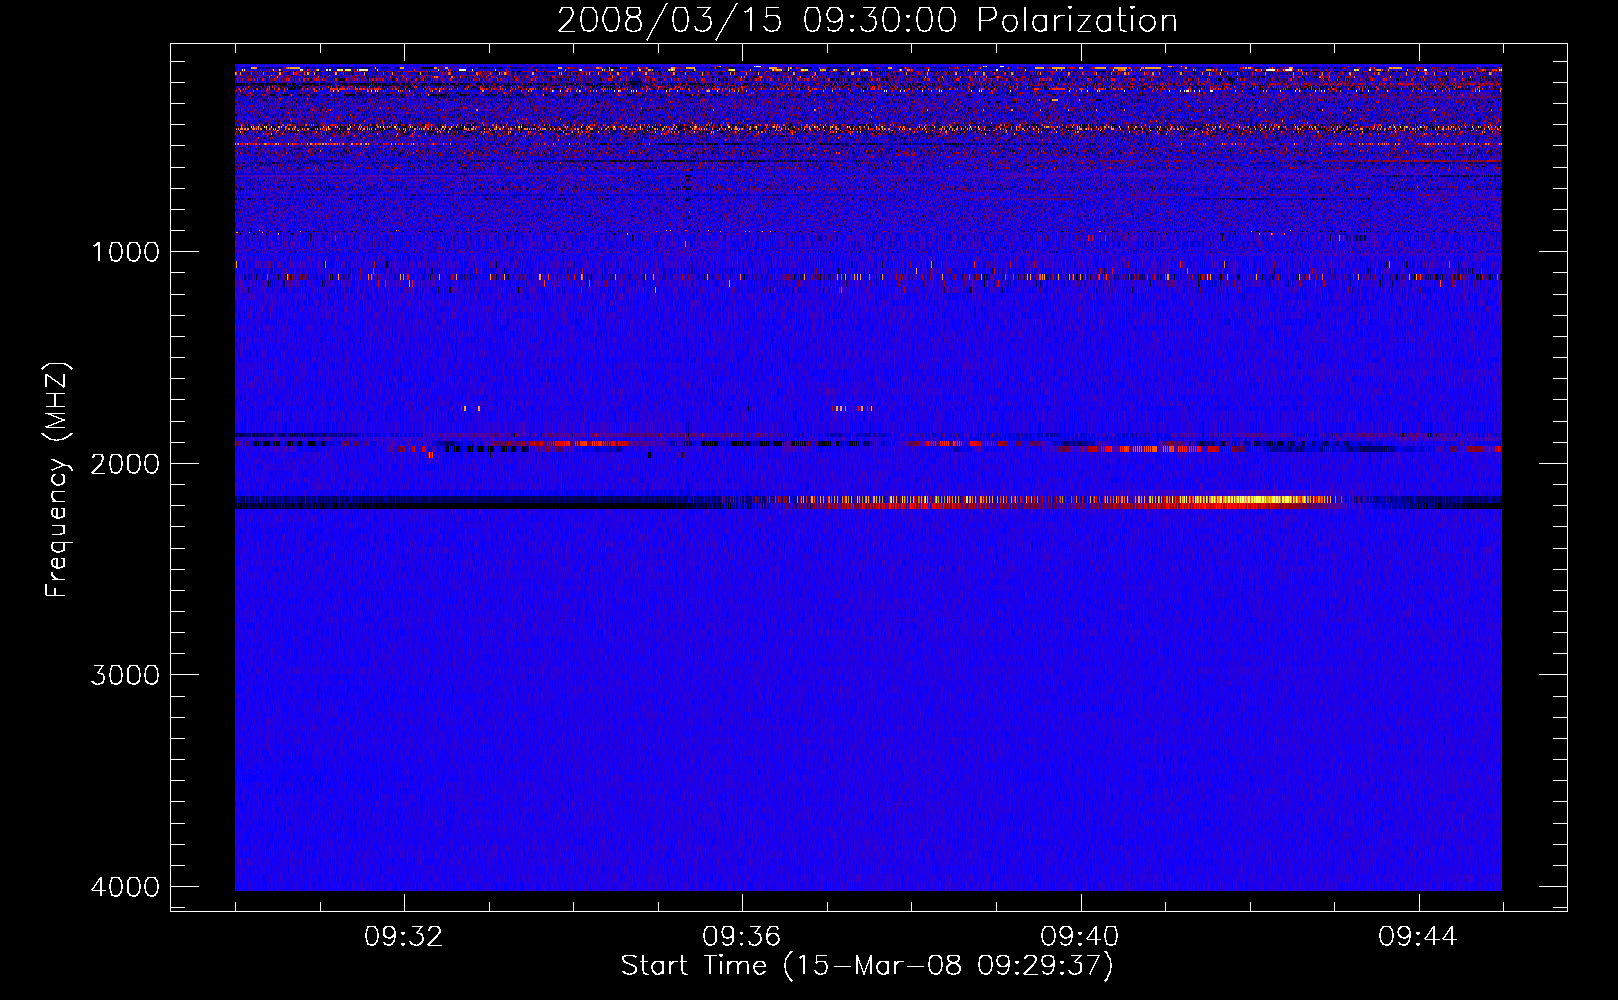
Task: Click the 09:32 time tick label
Action: click(x=404, y=937)
